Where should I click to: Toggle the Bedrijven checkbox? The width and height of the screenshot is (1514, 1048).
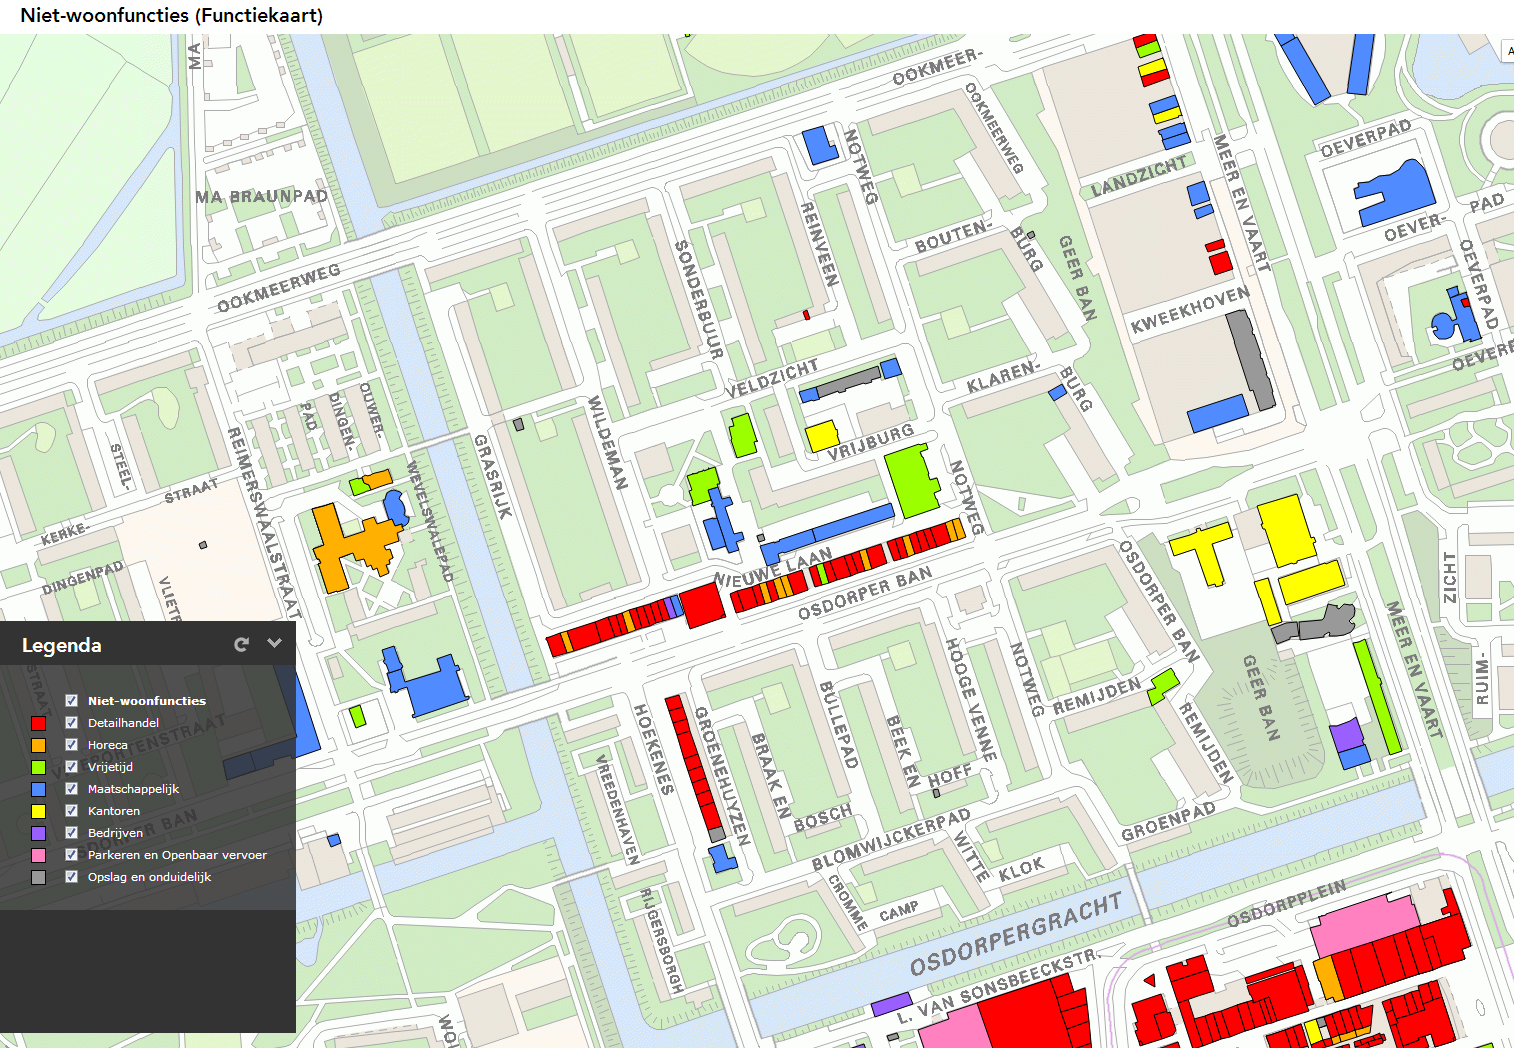pyautogui.click(x=71, y=833)
